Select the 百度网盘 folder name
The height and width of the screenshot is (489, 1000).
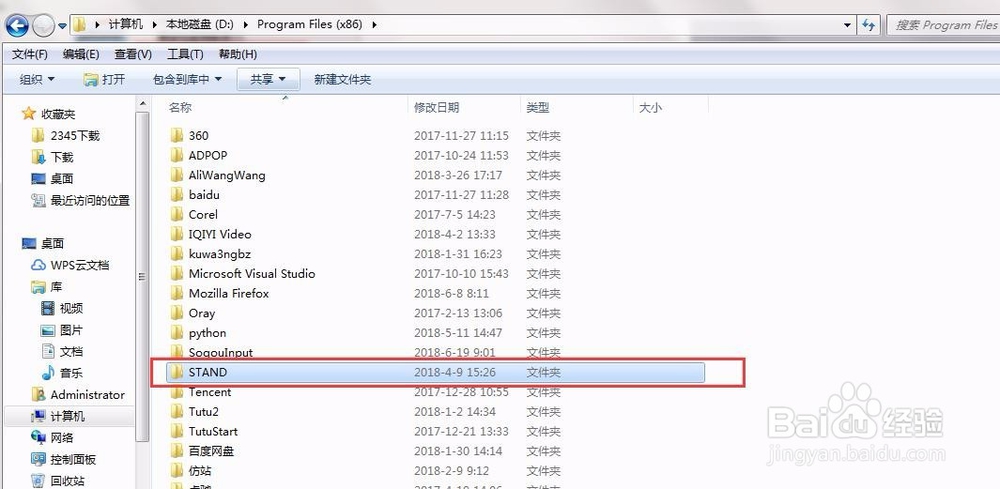point(211,451)
